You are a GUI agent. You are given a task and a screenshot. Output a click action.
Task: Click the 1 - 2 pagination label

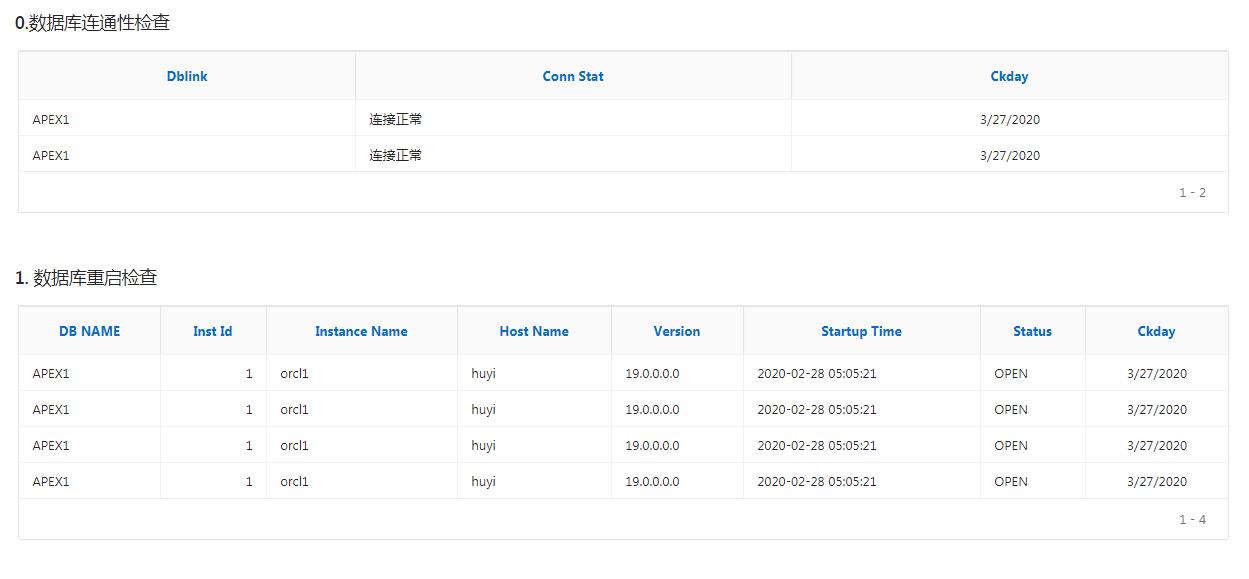[1192, 192]
